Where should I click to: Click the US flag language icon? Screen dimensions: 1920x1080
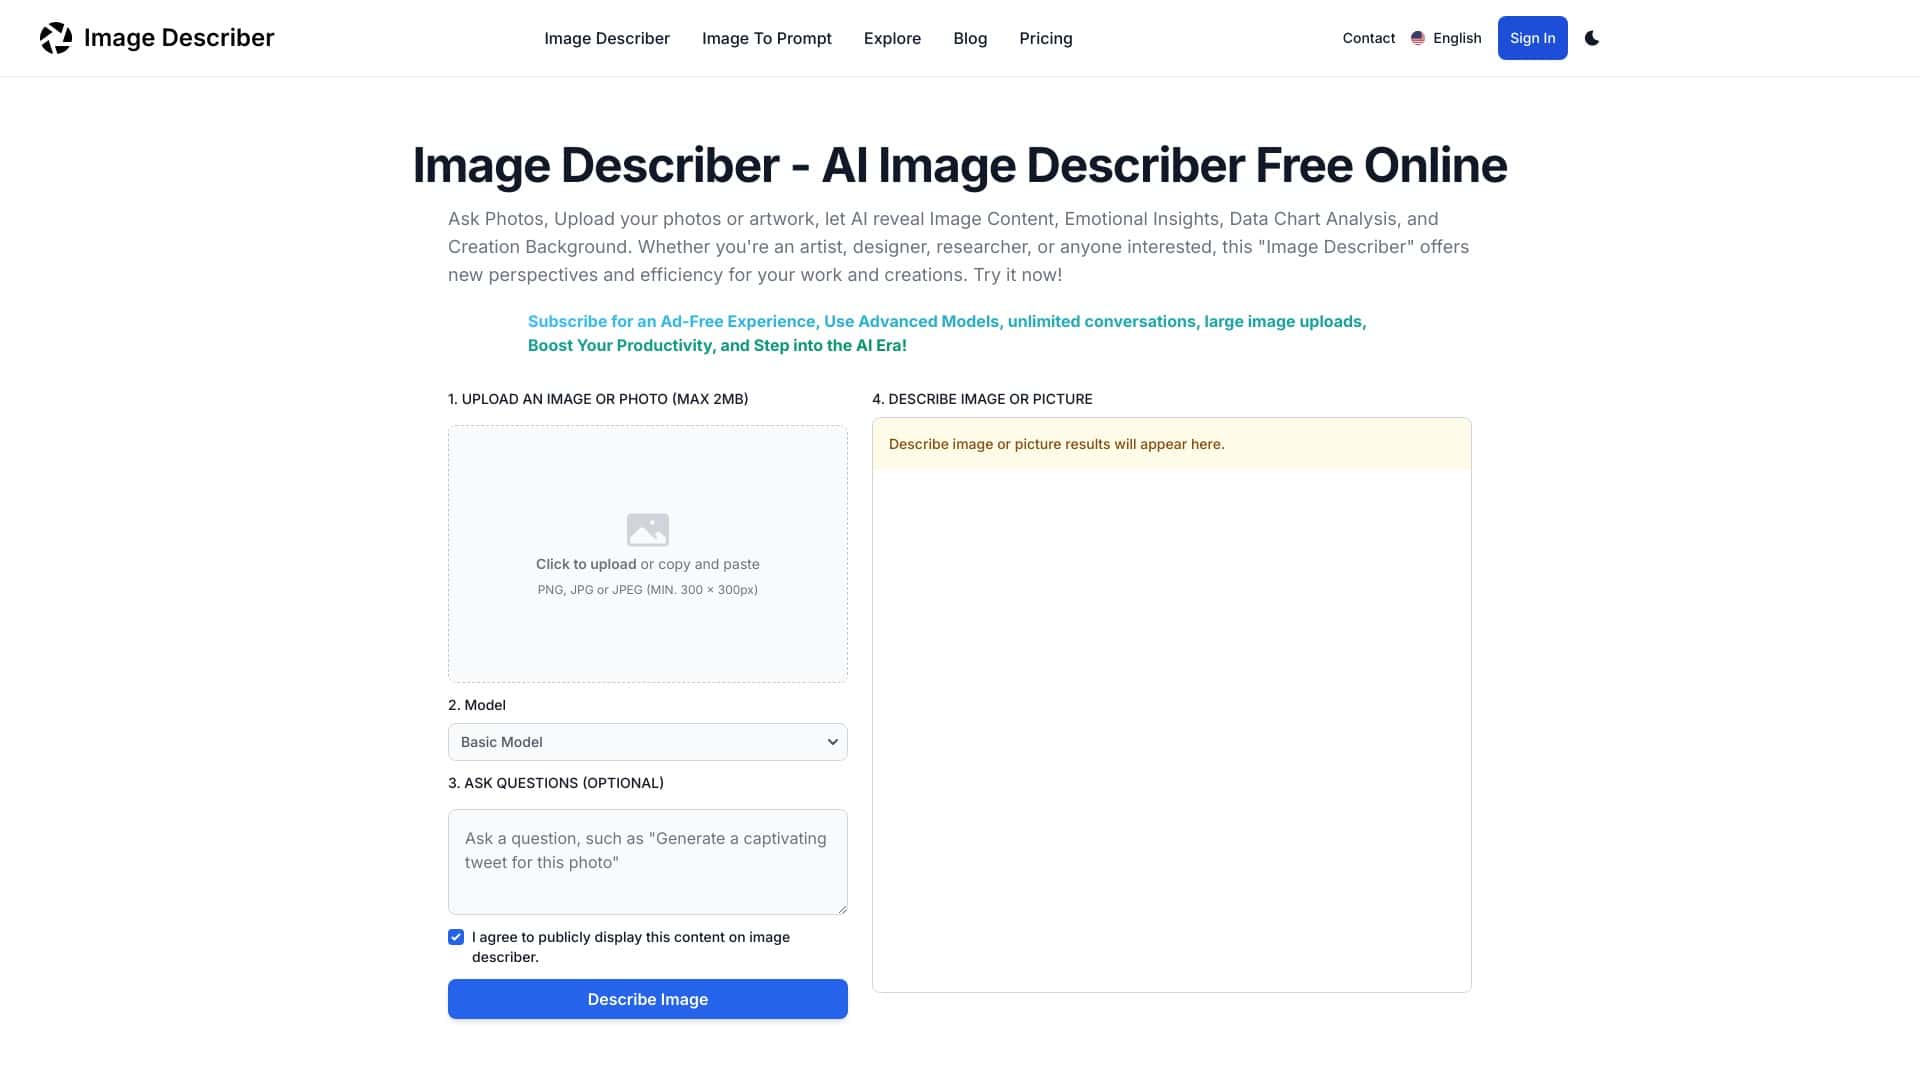pyautogui.click(x=1417, y=37)
